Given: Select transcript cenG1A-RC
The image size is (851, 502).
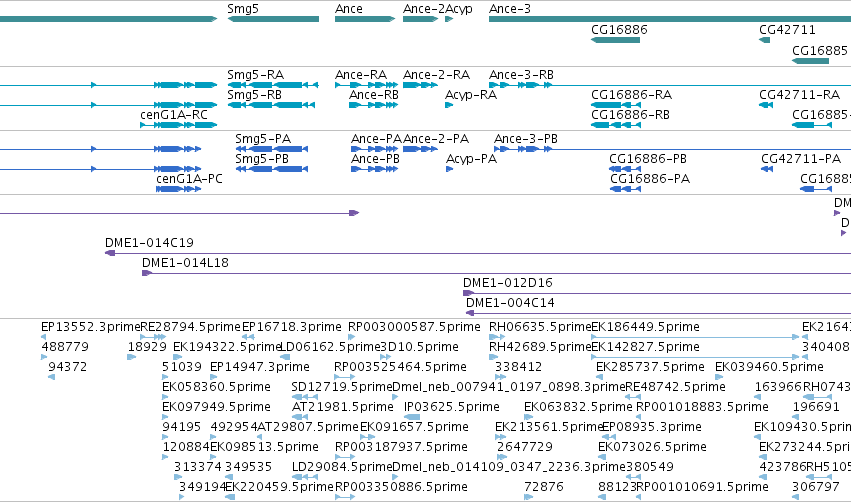Looking at the screenshot, I should coord(174,115).
